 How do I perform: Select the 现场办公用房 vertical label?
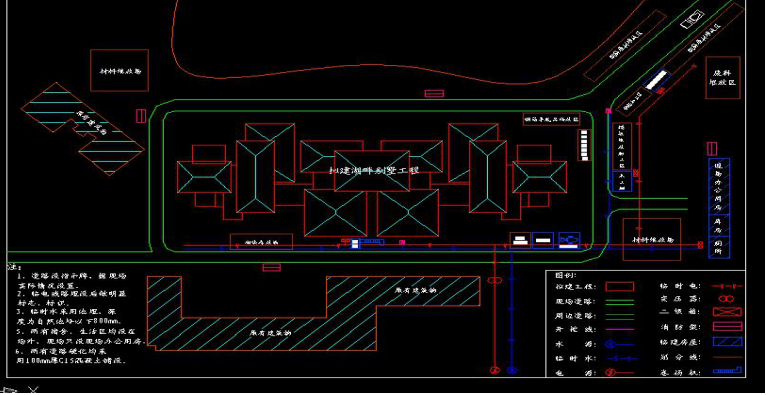click(718, 187)
